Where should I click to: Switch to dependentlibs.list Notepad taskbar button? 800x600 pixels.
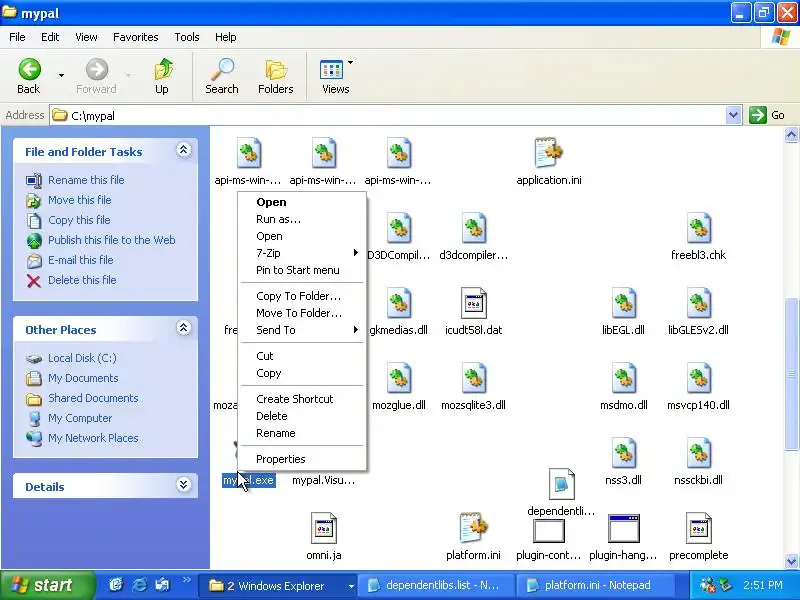coord(436,586)
